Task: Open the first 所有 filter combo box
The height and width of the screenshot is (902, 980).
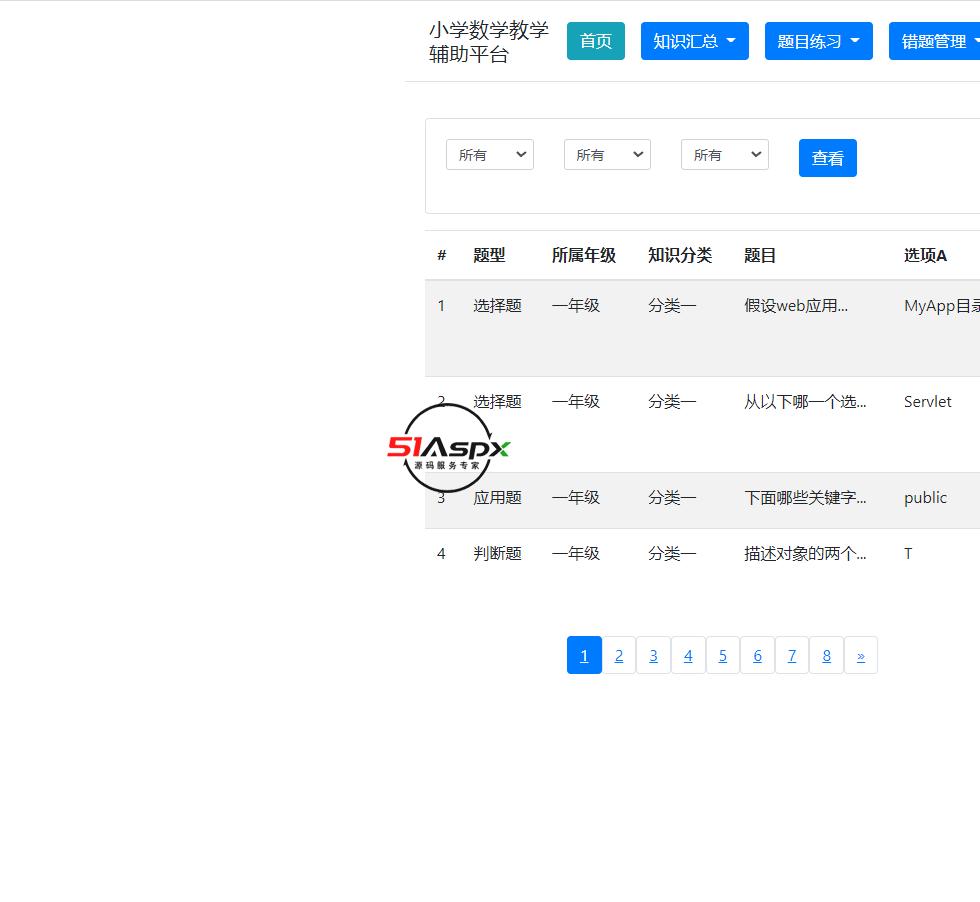Action: [x=489, y=154]
